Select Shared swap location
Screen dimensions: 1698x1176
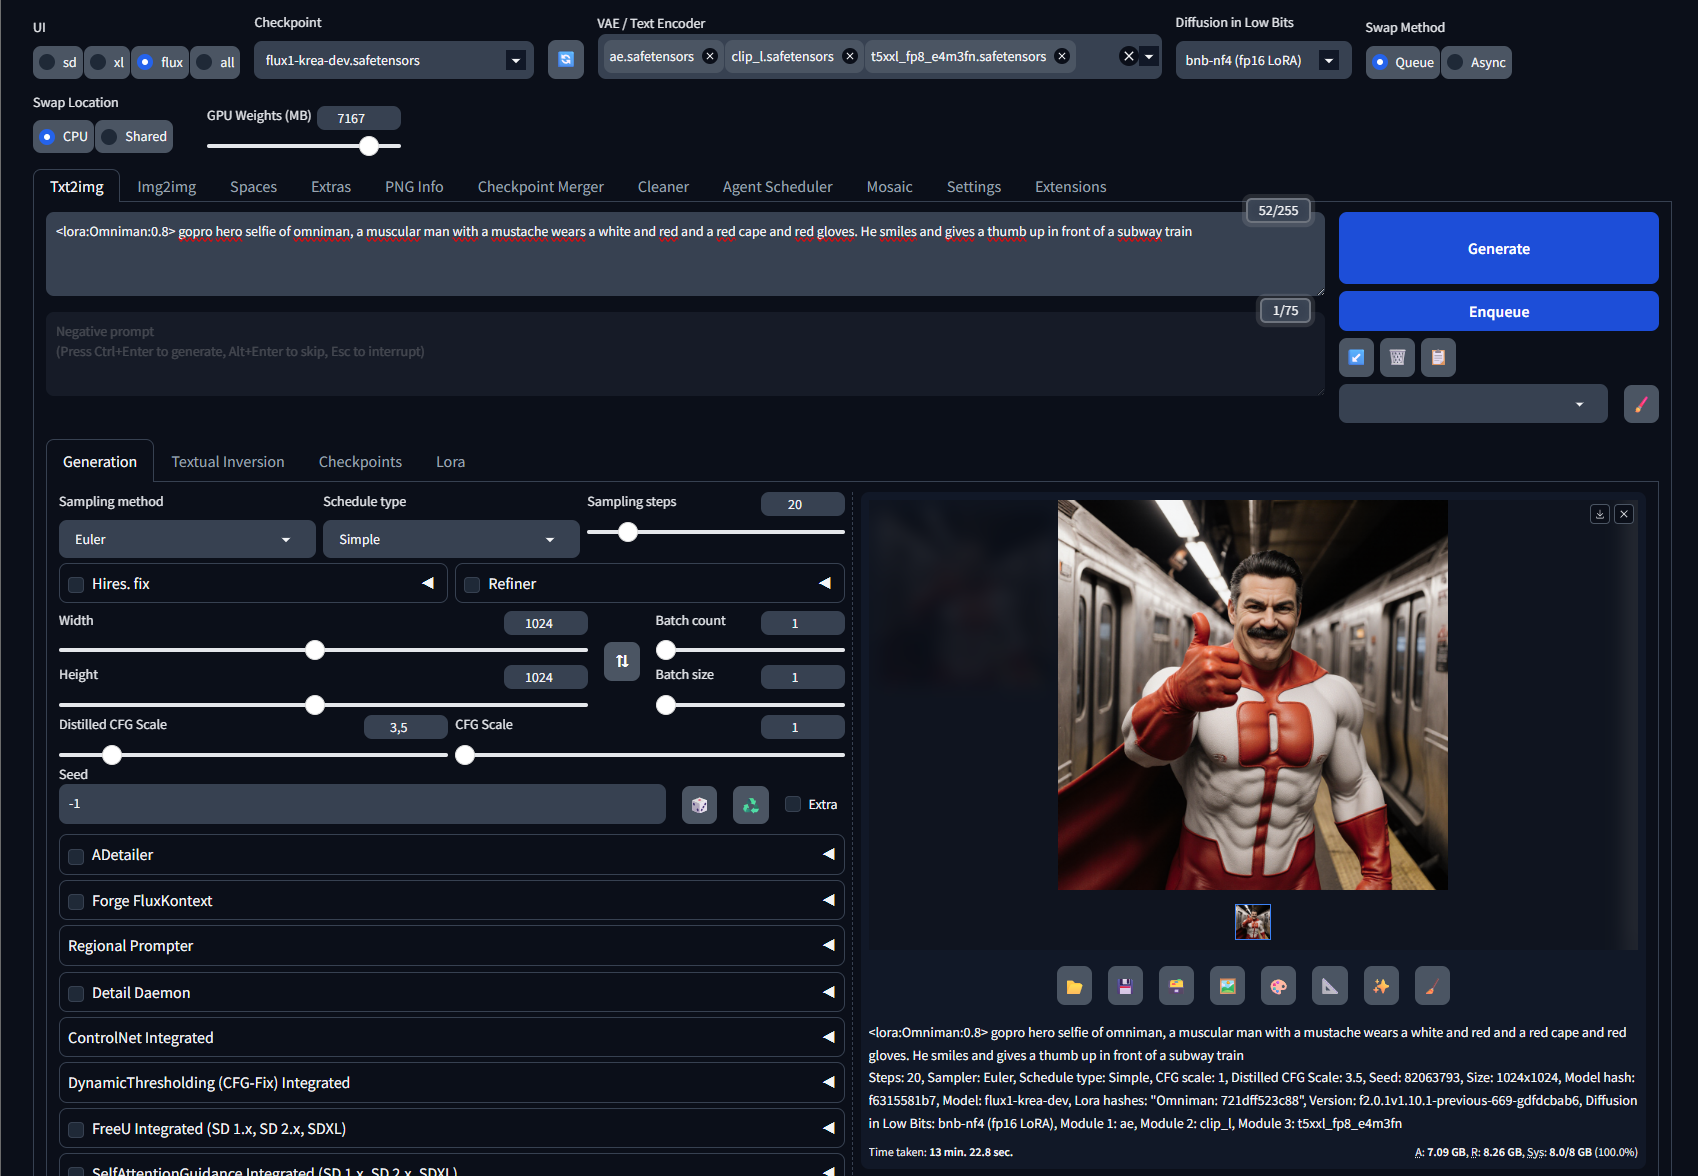[x=134, y=136]
